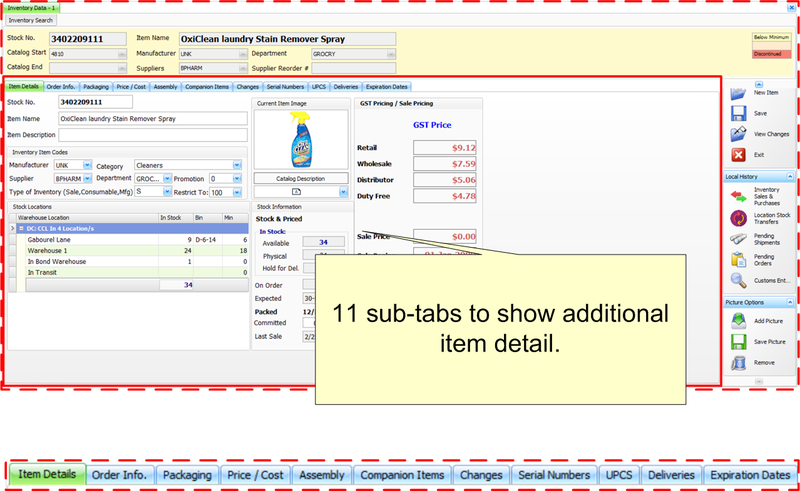
Task: Open the Promotion dropdown
Action: (237, 179)
